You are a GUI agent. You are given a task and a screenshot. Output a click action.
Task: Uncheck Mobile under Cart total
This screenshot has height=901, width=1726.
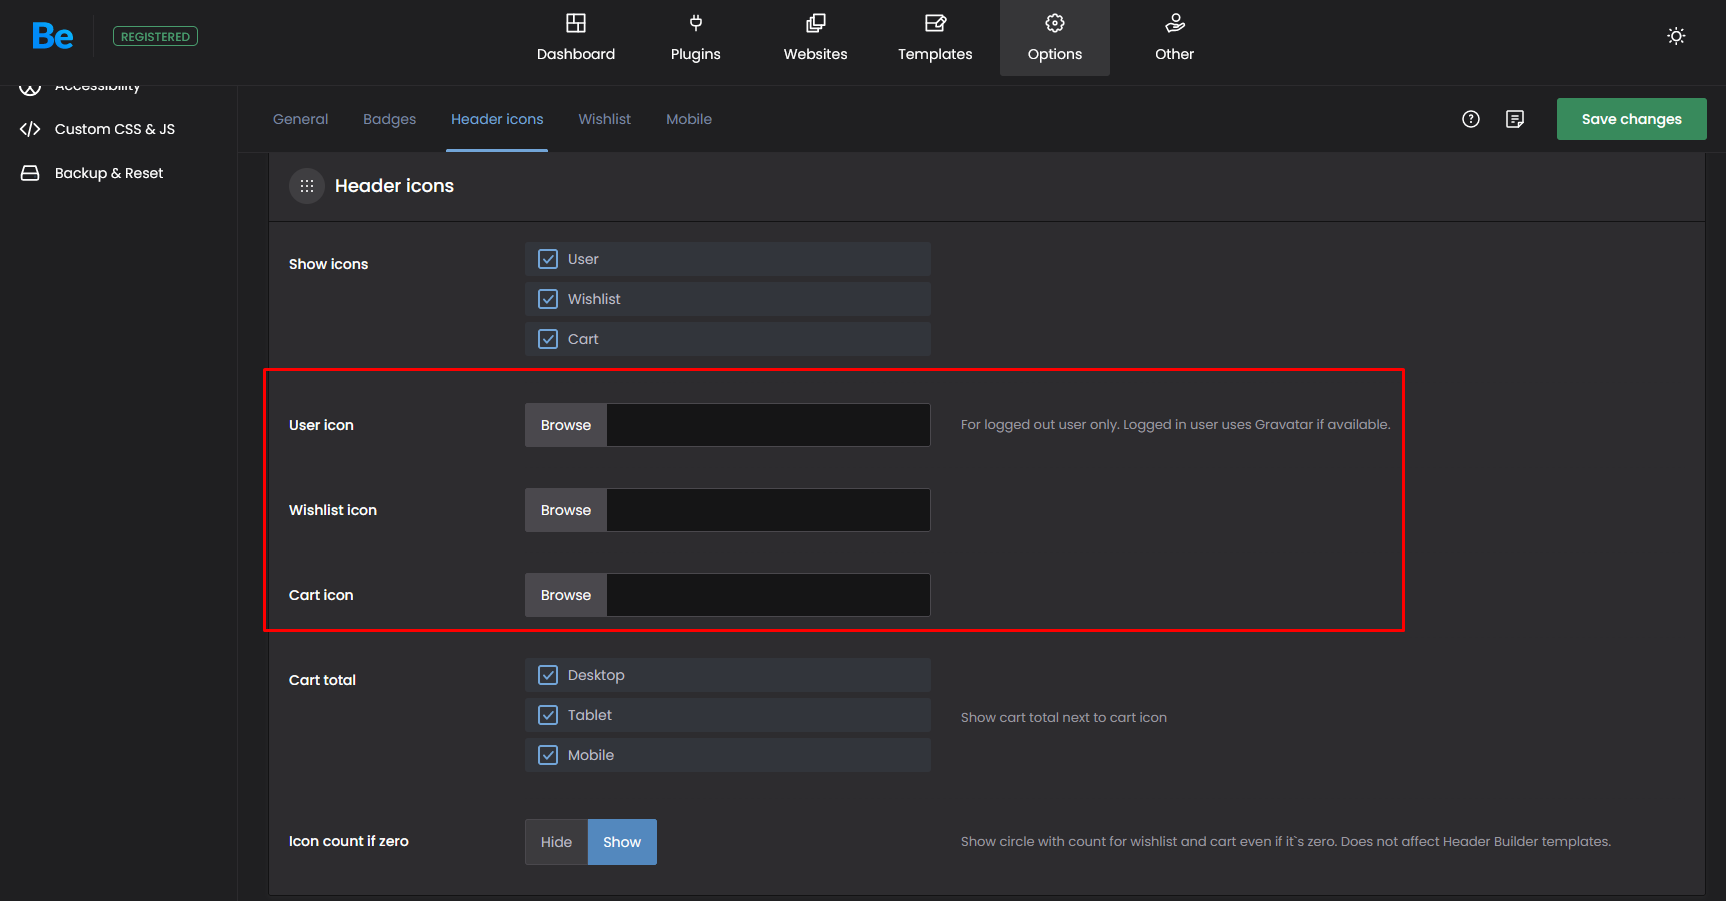[548, 755]
